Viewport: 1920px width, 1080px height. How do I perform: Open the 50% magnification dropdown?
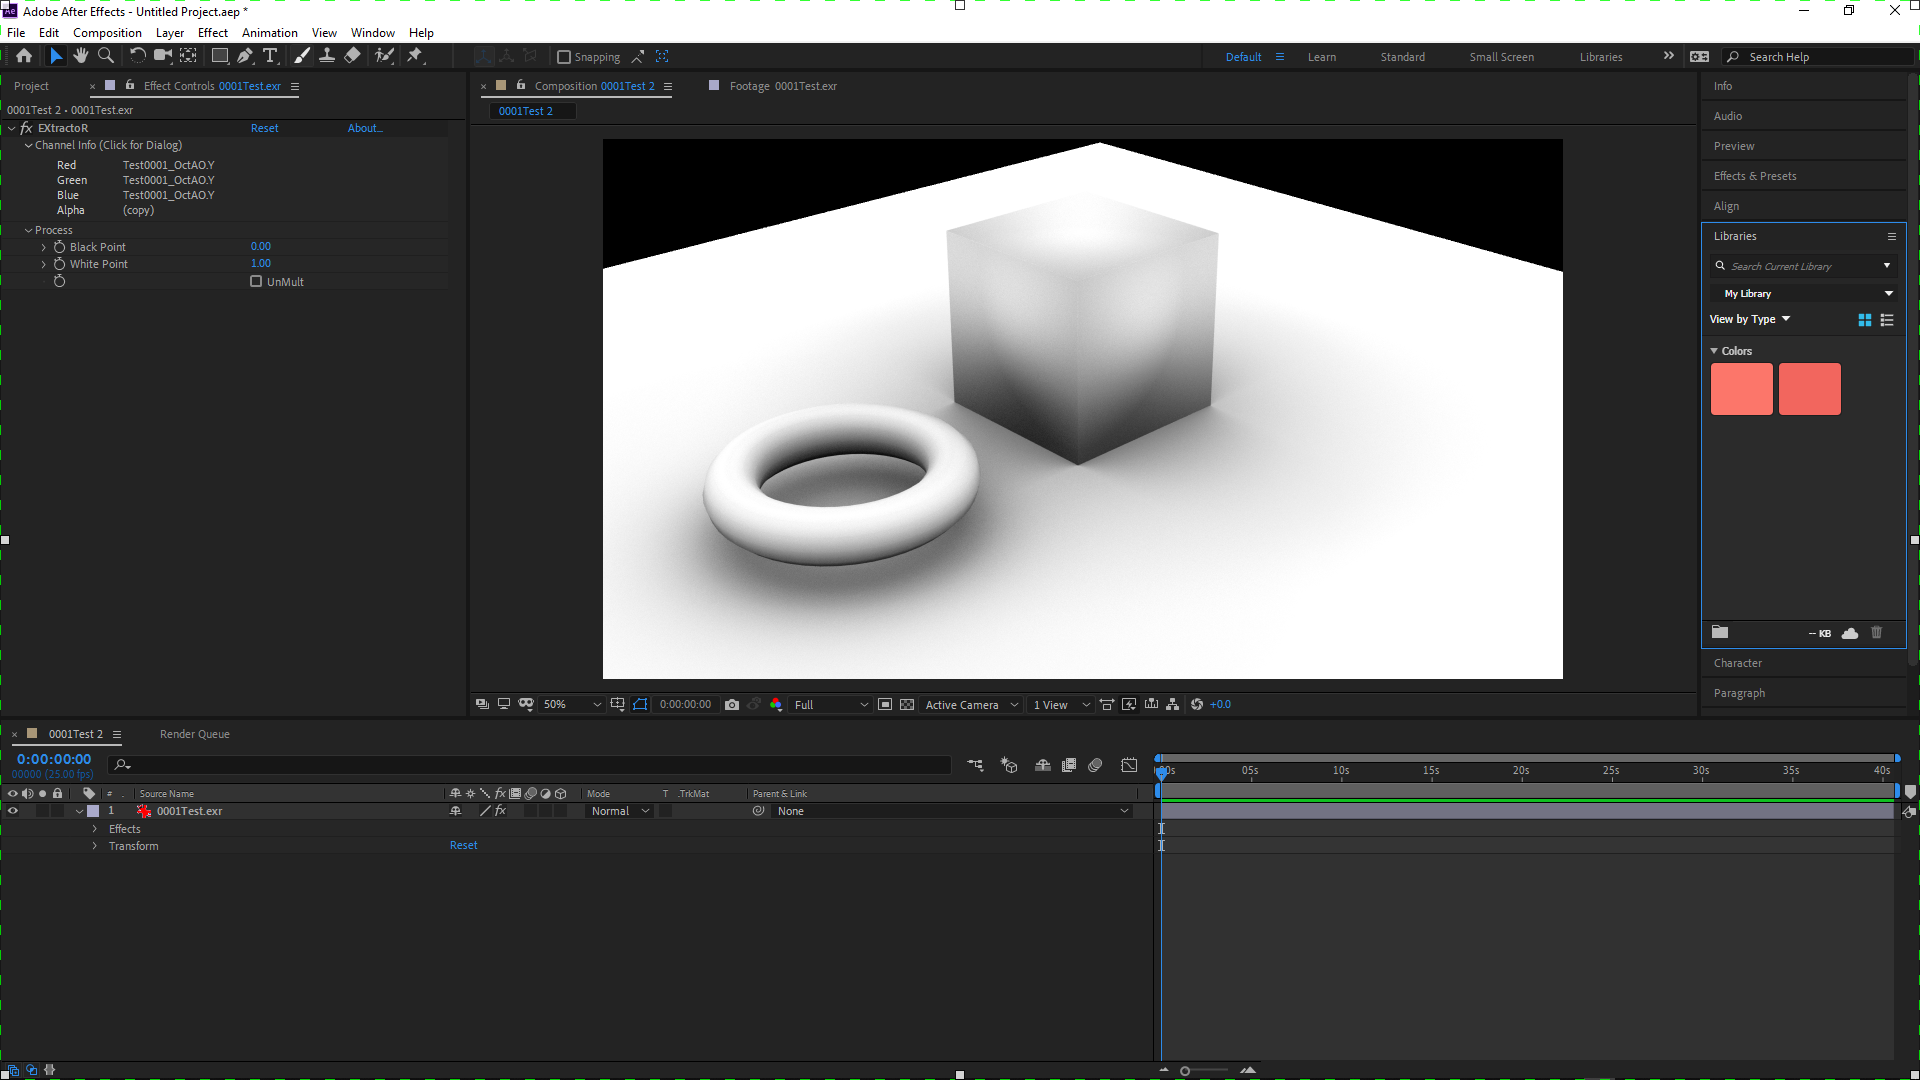click(571, 705)
